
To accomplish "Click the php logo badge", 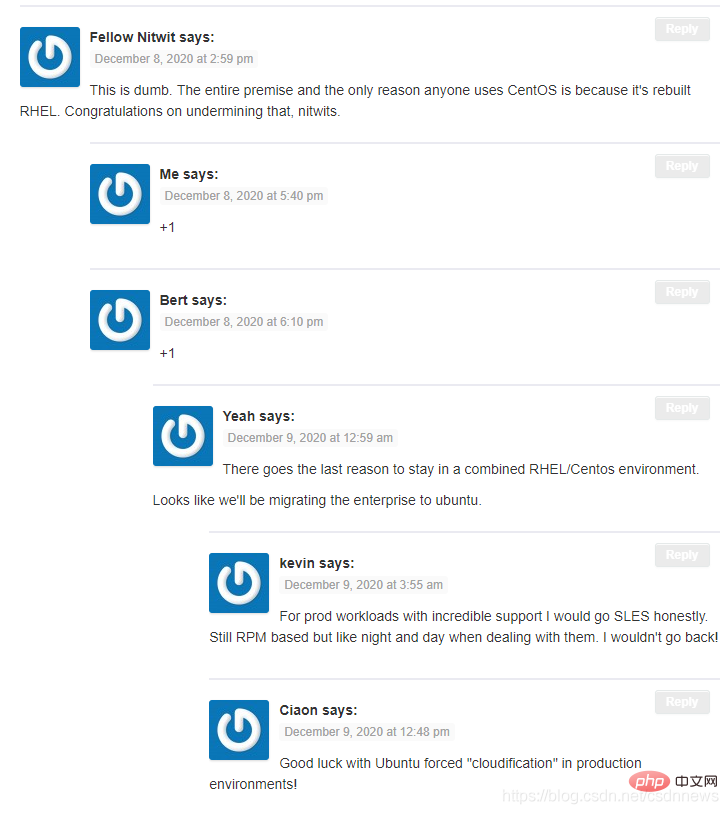I will (x=649, y=781).
